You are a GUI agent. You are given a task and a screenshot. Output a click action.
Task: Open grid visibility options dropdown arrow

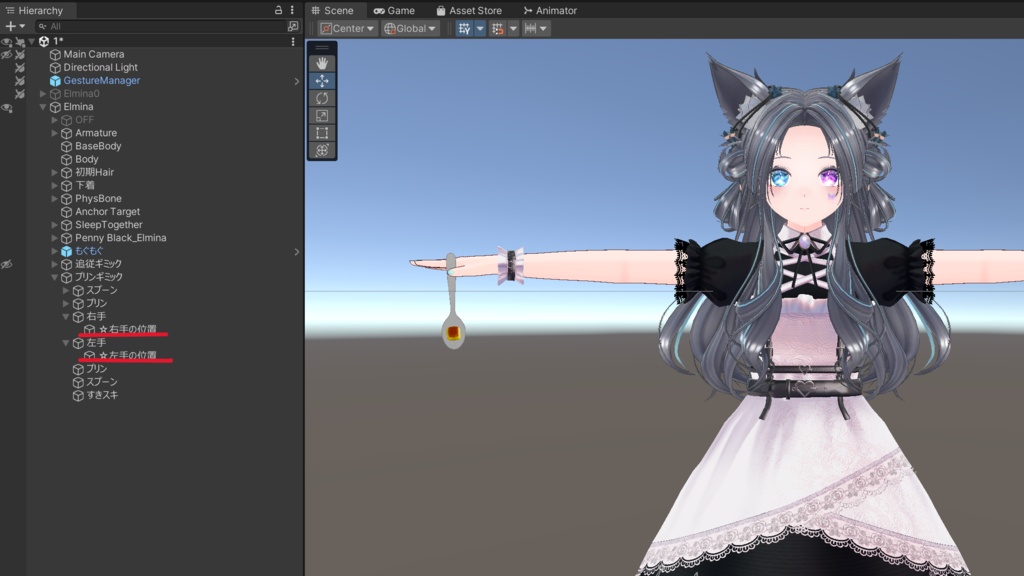point(480,28)
